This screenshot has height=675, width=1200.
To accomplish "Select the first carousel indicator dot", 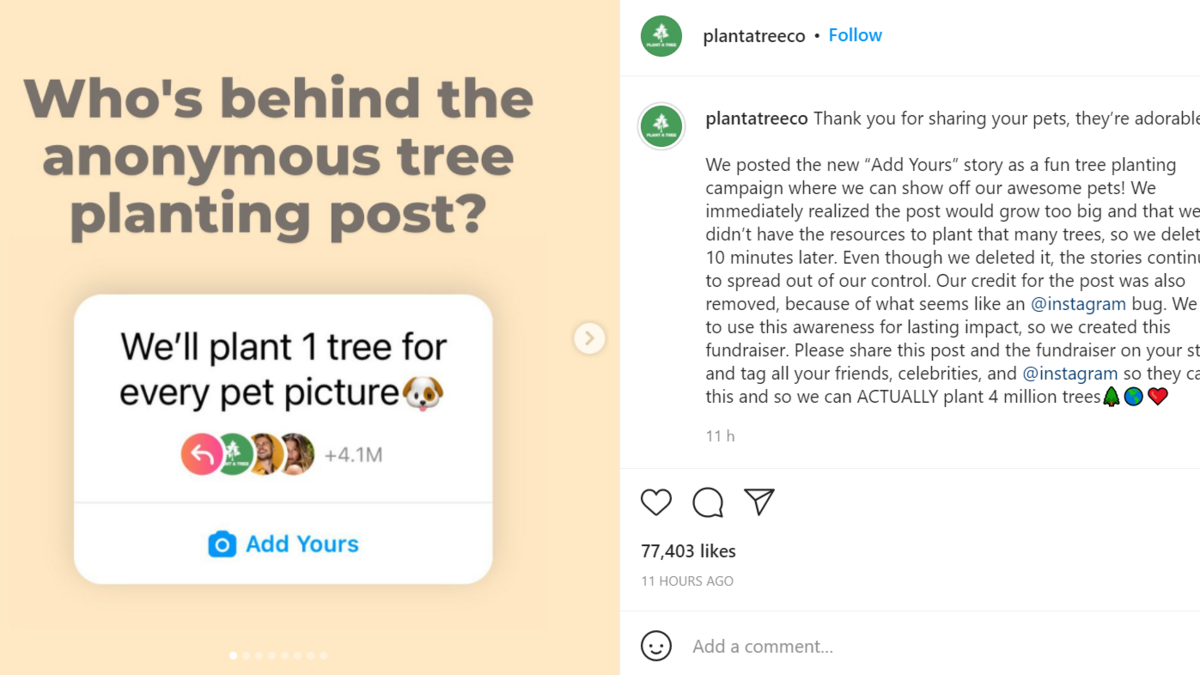I will pos(233,656).
